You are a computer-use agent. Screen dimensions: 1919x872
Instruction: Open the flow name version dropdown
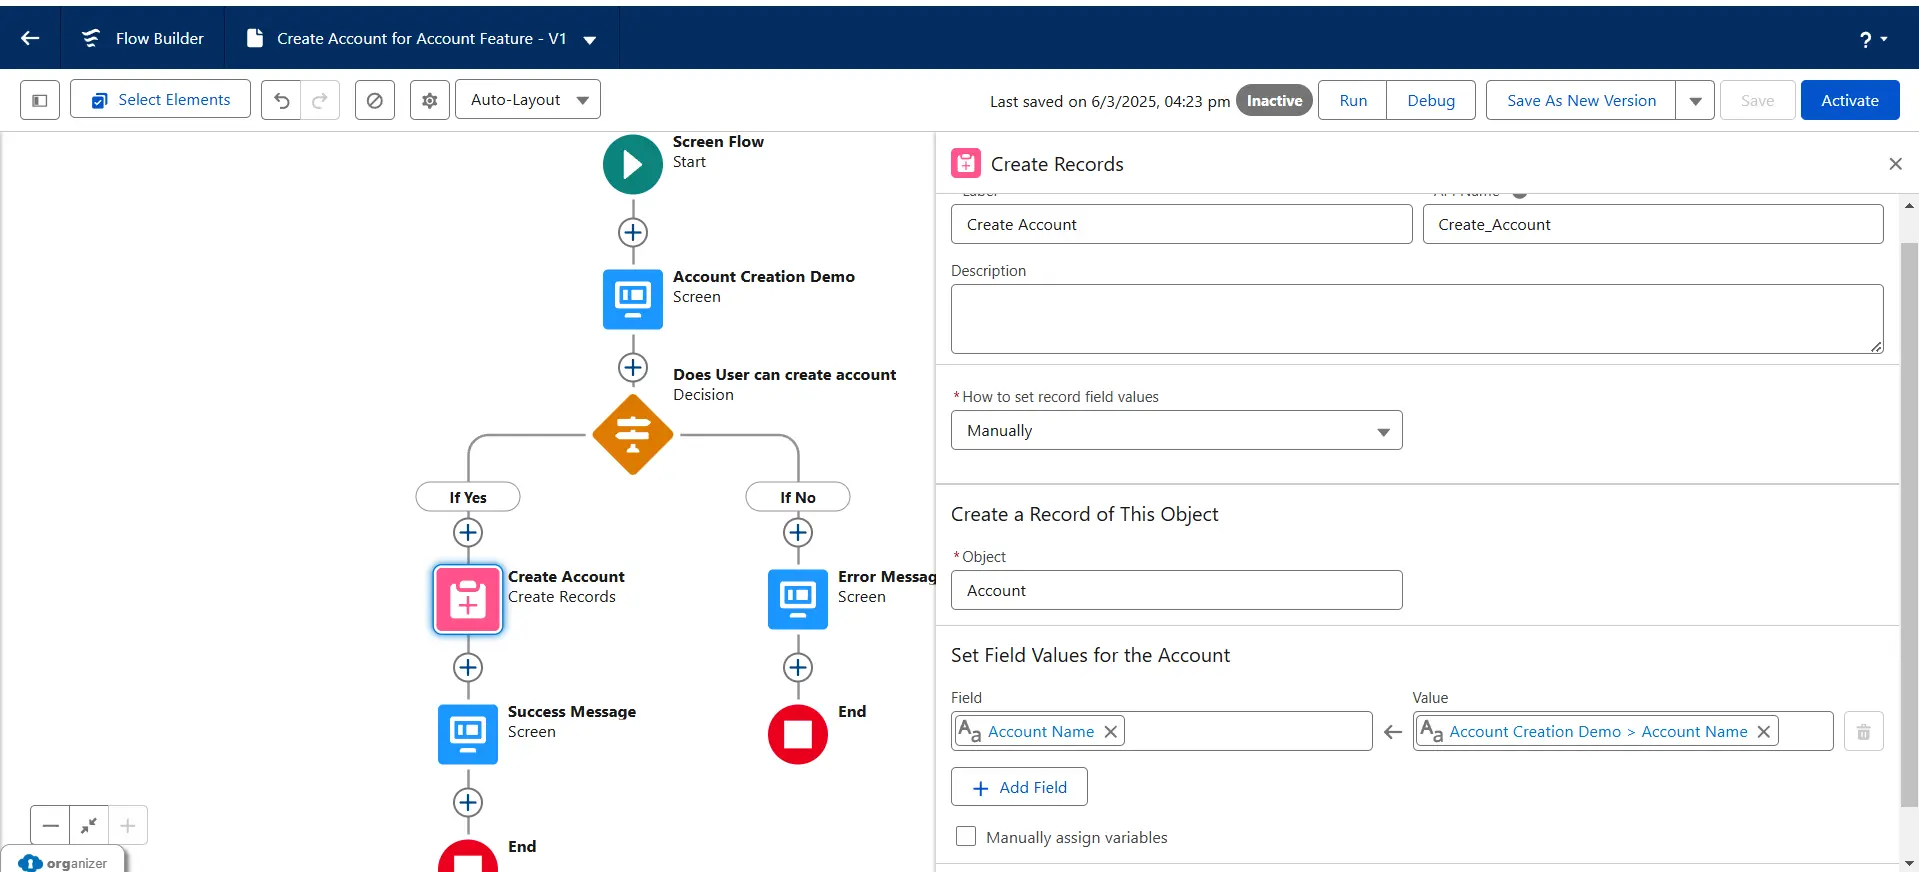[x=589, y=40]
